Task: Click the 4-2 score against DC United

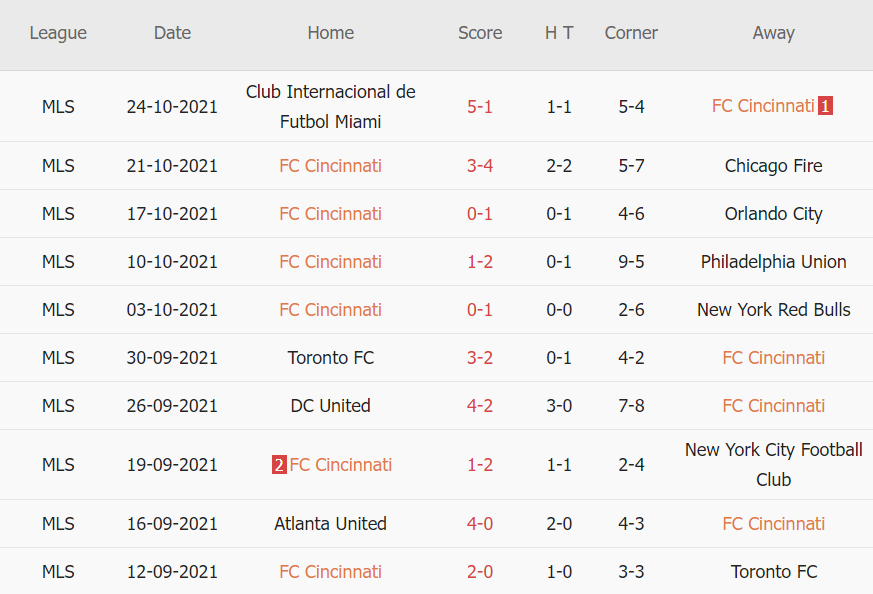Action: coord(480,406)
